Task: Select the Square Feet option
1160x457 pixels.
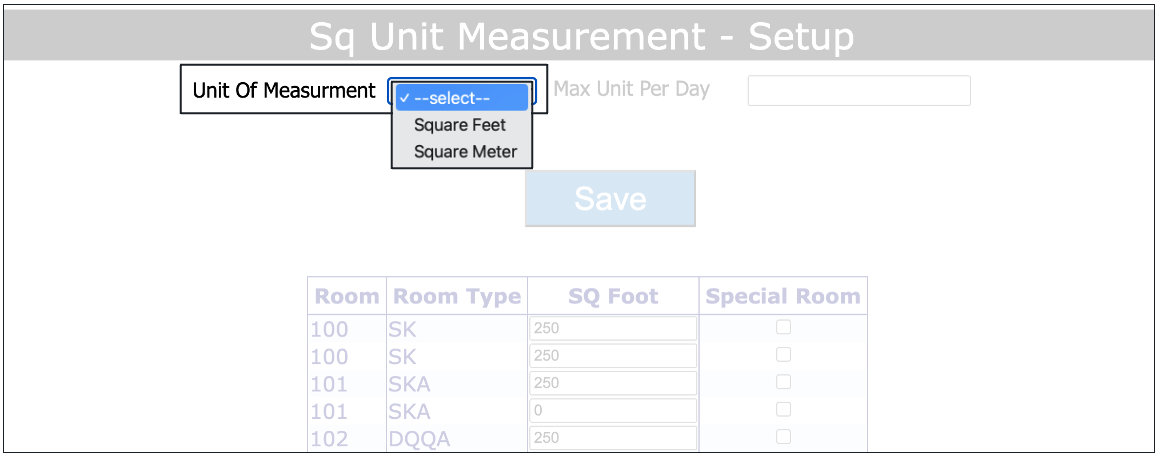Action: click(460, 125)
